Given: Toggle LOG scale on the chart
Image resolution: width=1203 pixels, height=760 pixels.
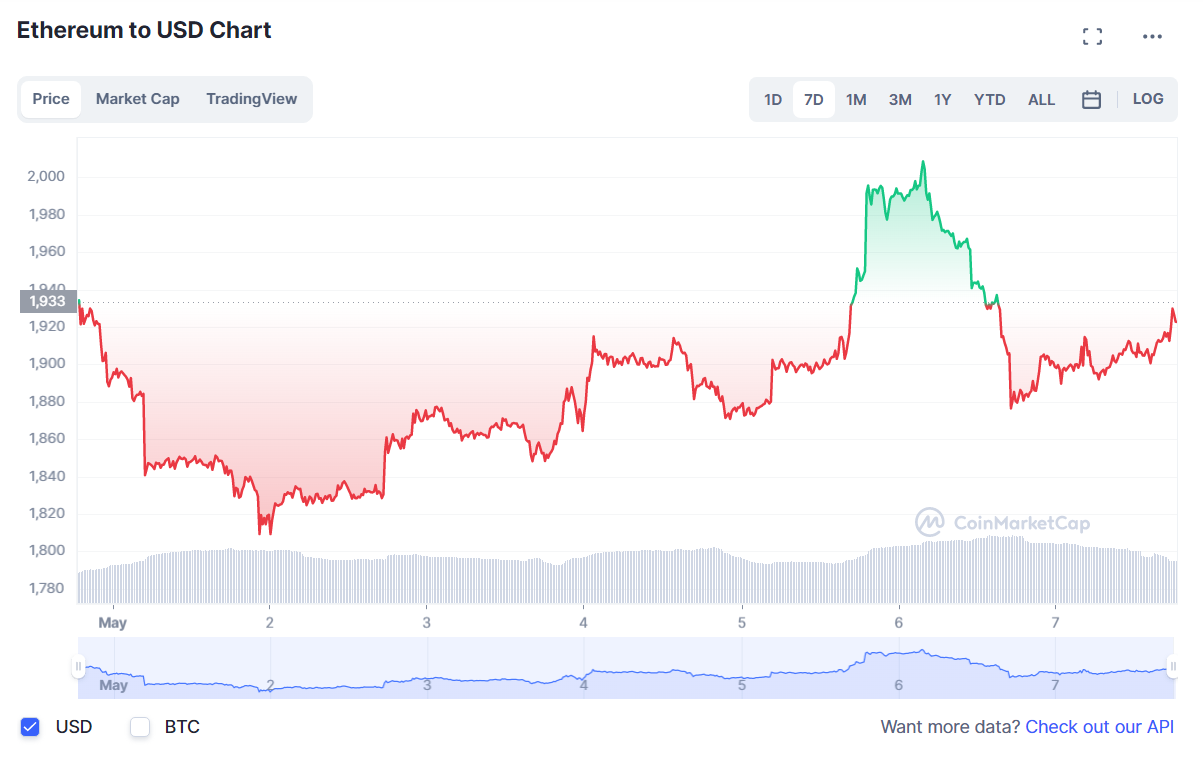Looking at the screenshot, I should [1148, 99].
